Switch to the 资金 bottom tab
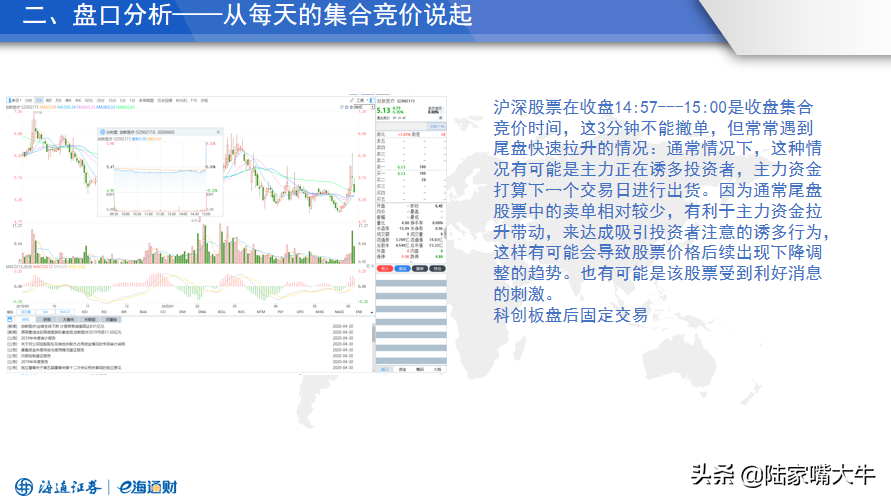 pyautogui.click(x=402, y=369)
